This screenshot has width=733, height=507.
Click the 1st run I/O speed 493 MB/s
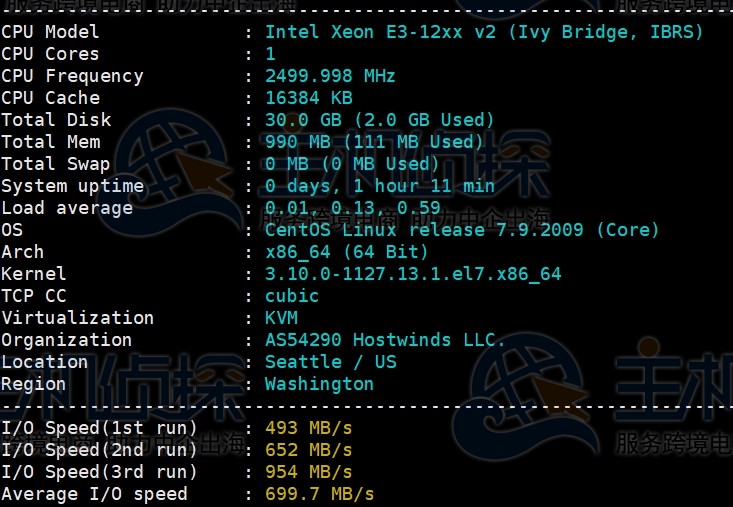(308, 428)
